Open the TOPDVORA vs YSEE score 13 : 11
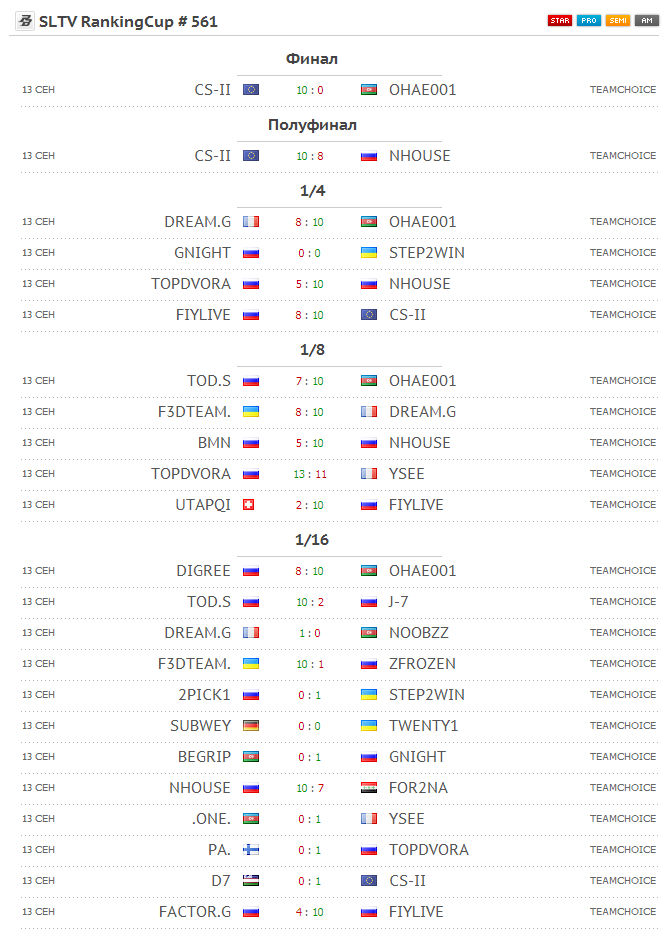The width and height of the screenshot is (668, 945). (x=310, y=474)
